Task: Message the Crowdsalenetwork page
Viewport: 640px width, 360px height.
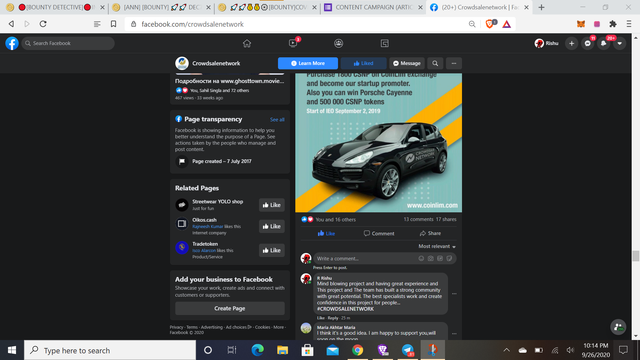Action: click(x=407, y=63)
